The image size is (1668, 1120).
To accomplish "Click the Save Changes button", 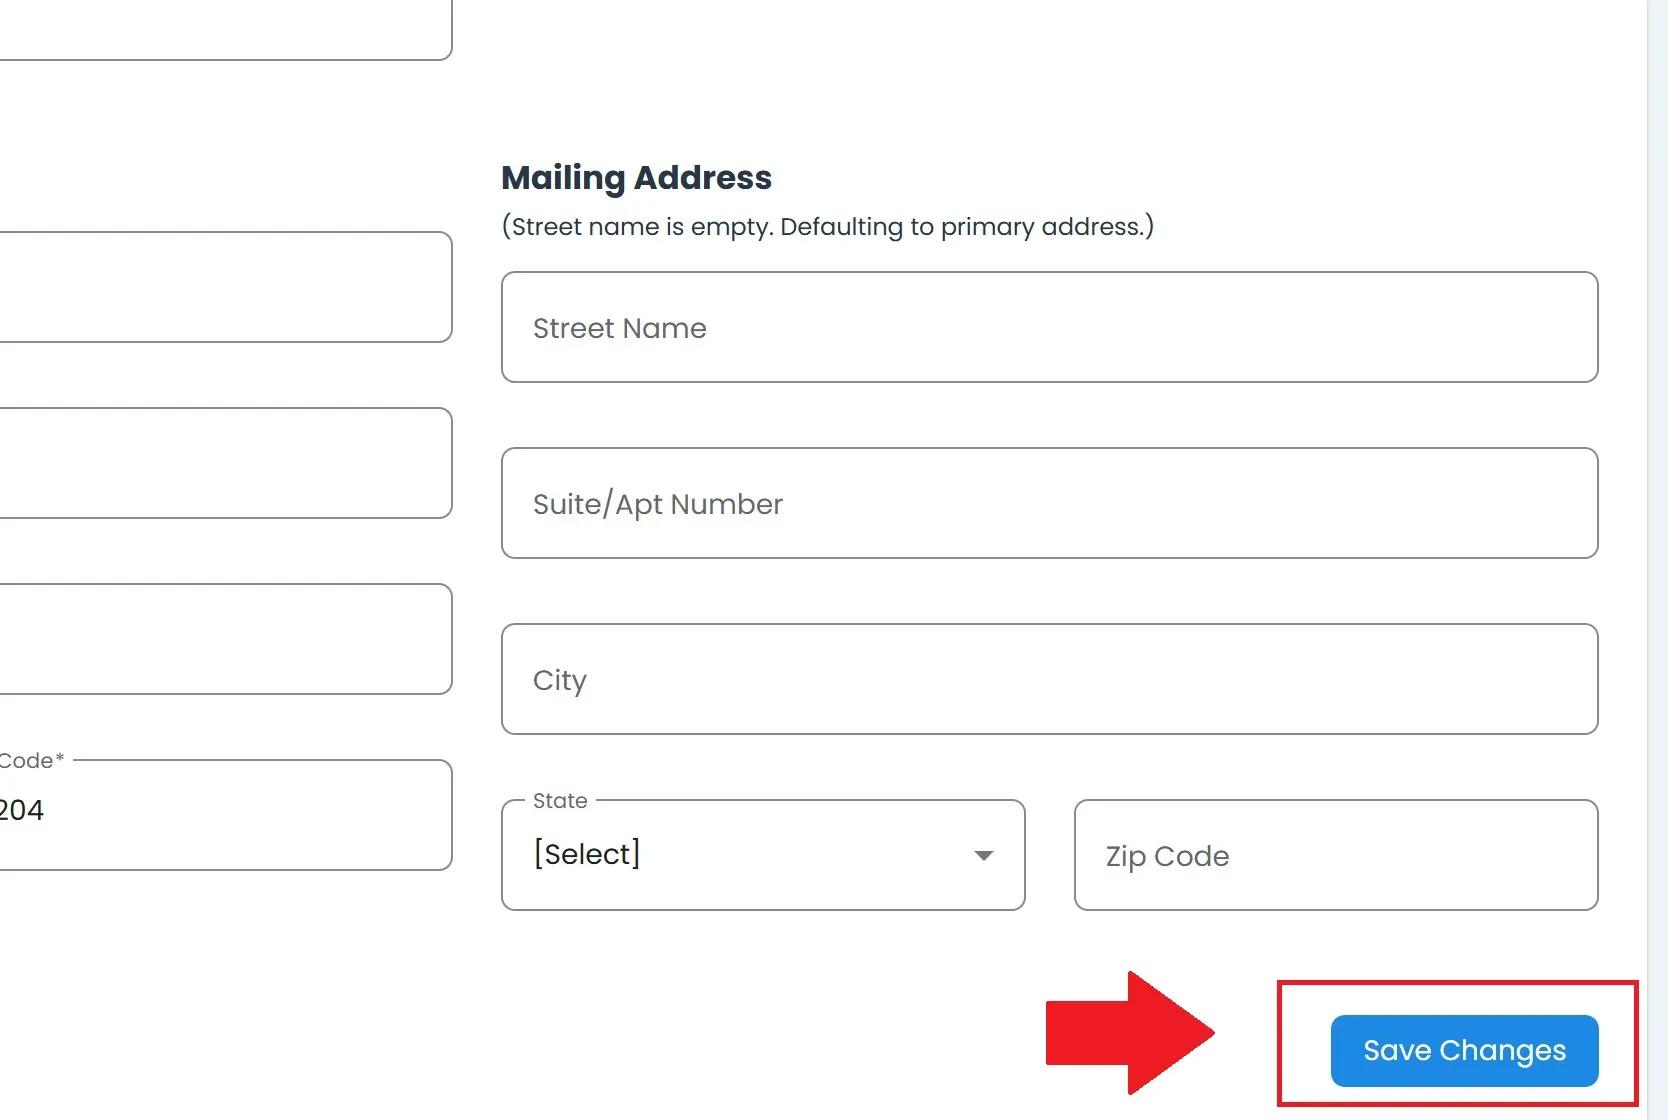I will pos(1464,1050).
